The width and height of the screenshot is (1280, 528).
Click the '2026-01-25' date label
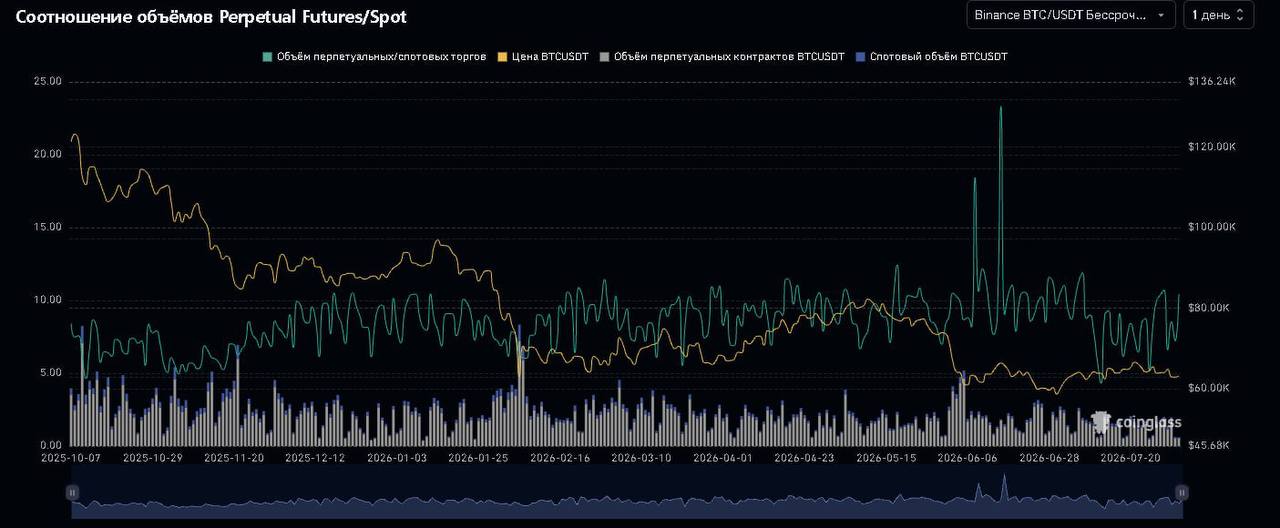(477, 457)
